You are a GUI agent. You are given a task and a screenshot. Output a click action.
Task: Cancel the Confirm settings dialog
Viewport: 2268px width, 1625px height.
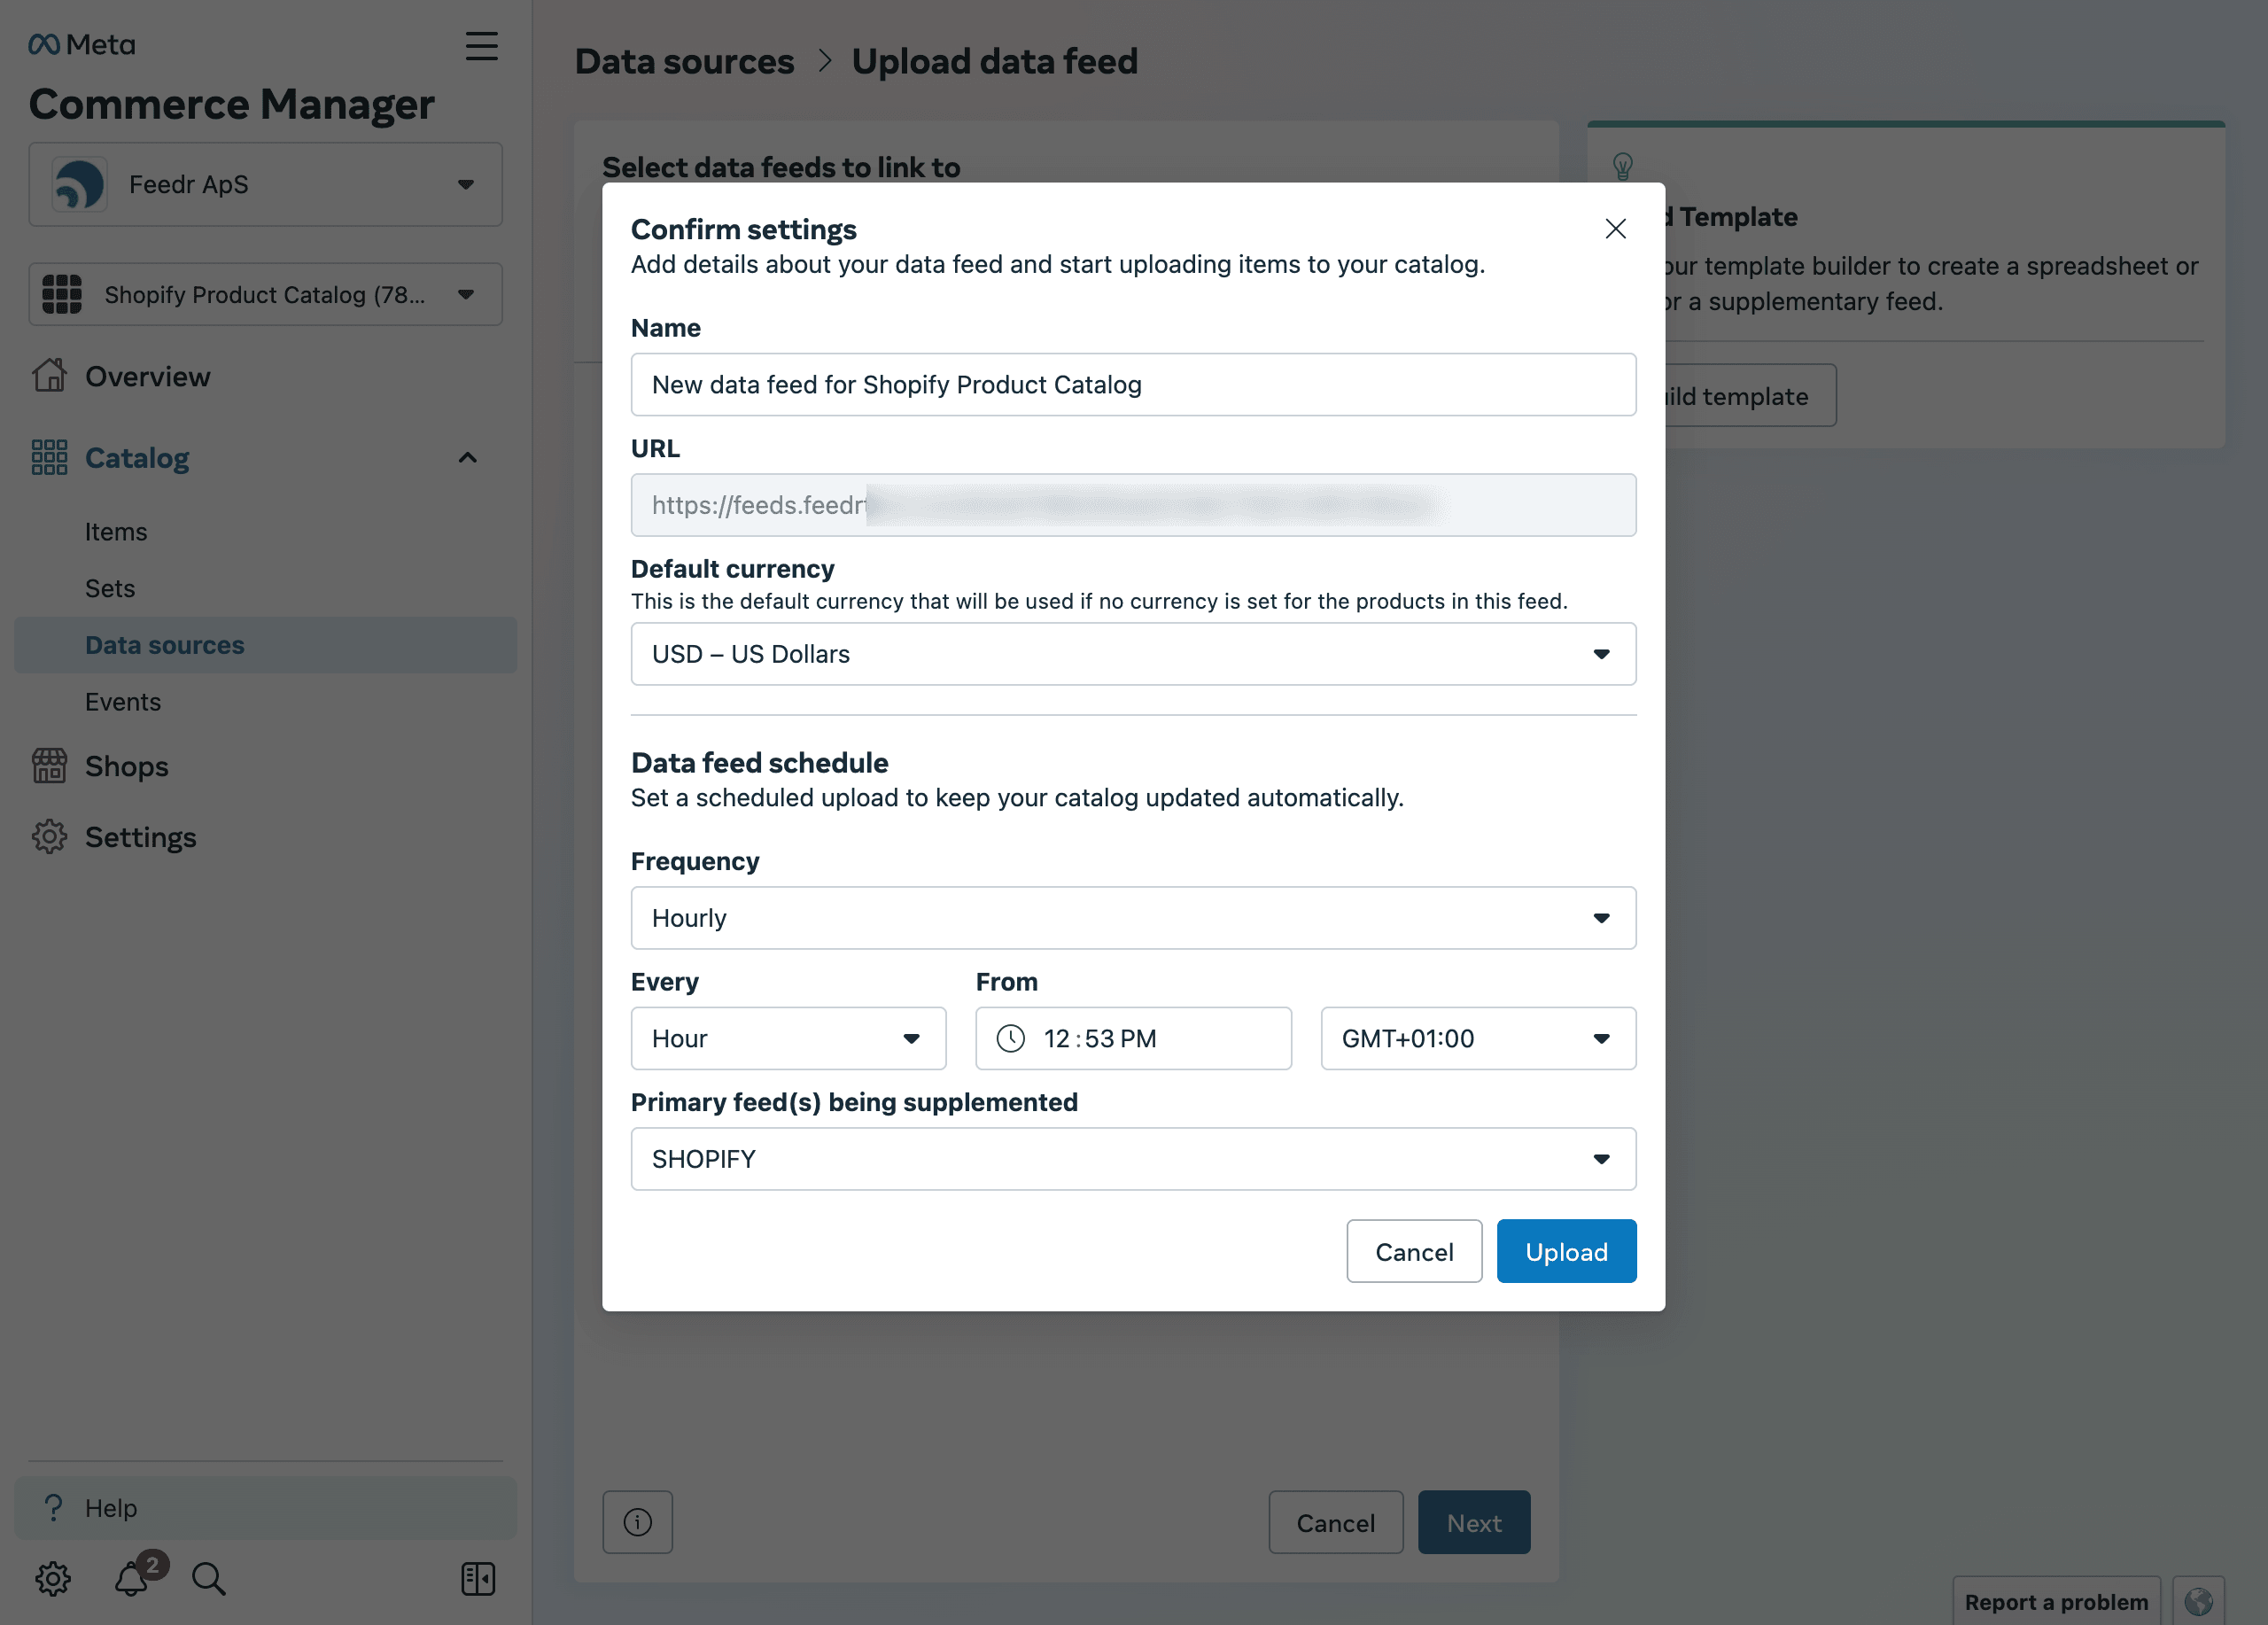pos(1413,1251)
